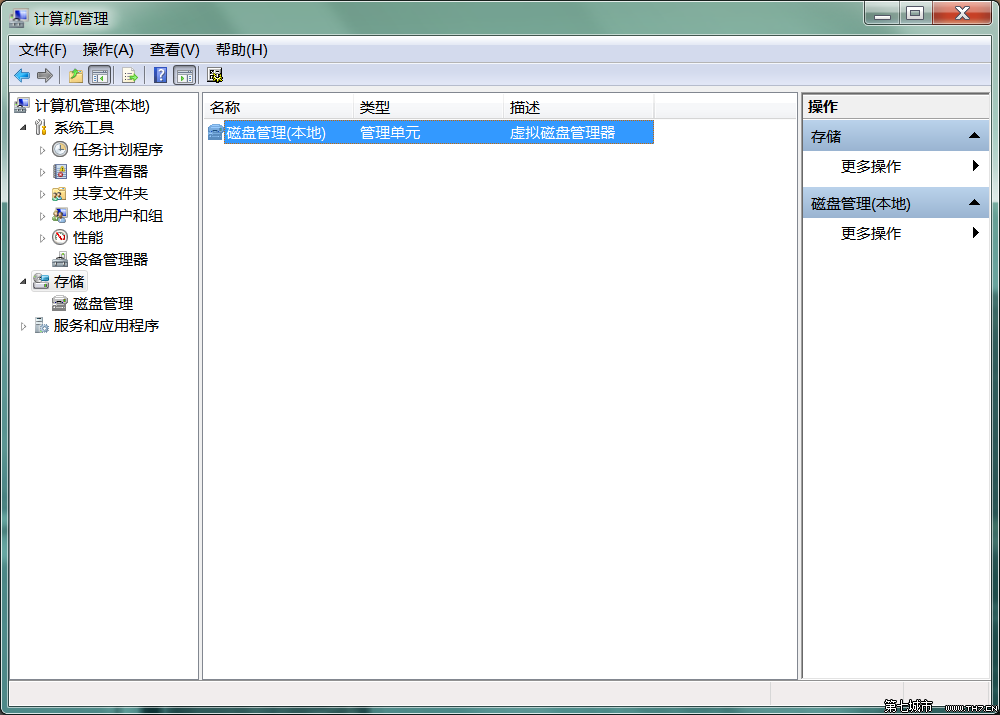The height and width of the screenshot is (715, 1000).
Task: Open 更多操作 under 磁盘管理(本地) section
Action: 896,233
